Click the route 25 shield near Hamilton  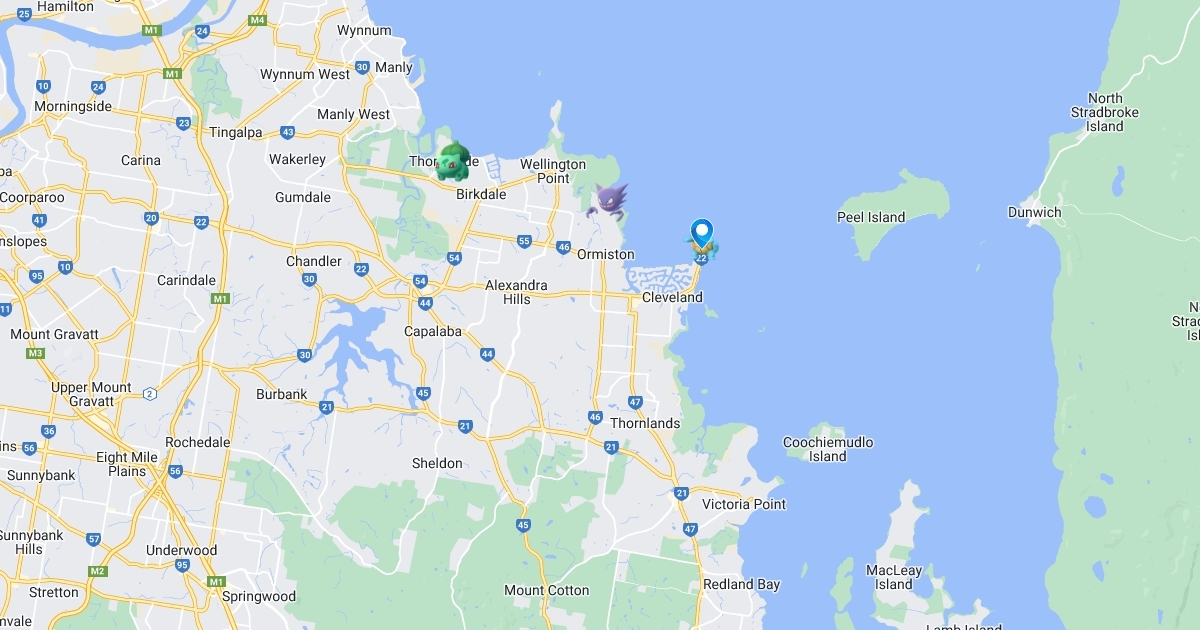24,13
